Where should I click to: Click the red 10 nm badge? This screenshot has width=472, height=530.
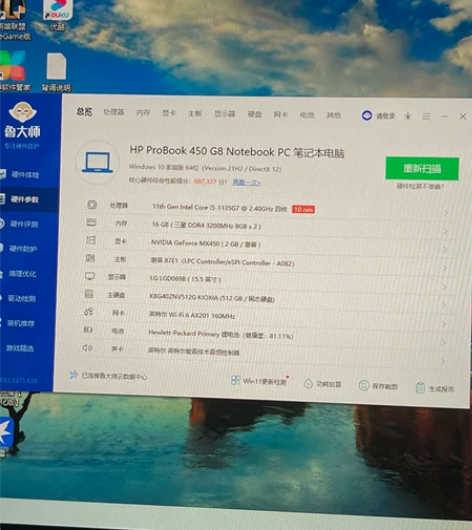[303, 210]
